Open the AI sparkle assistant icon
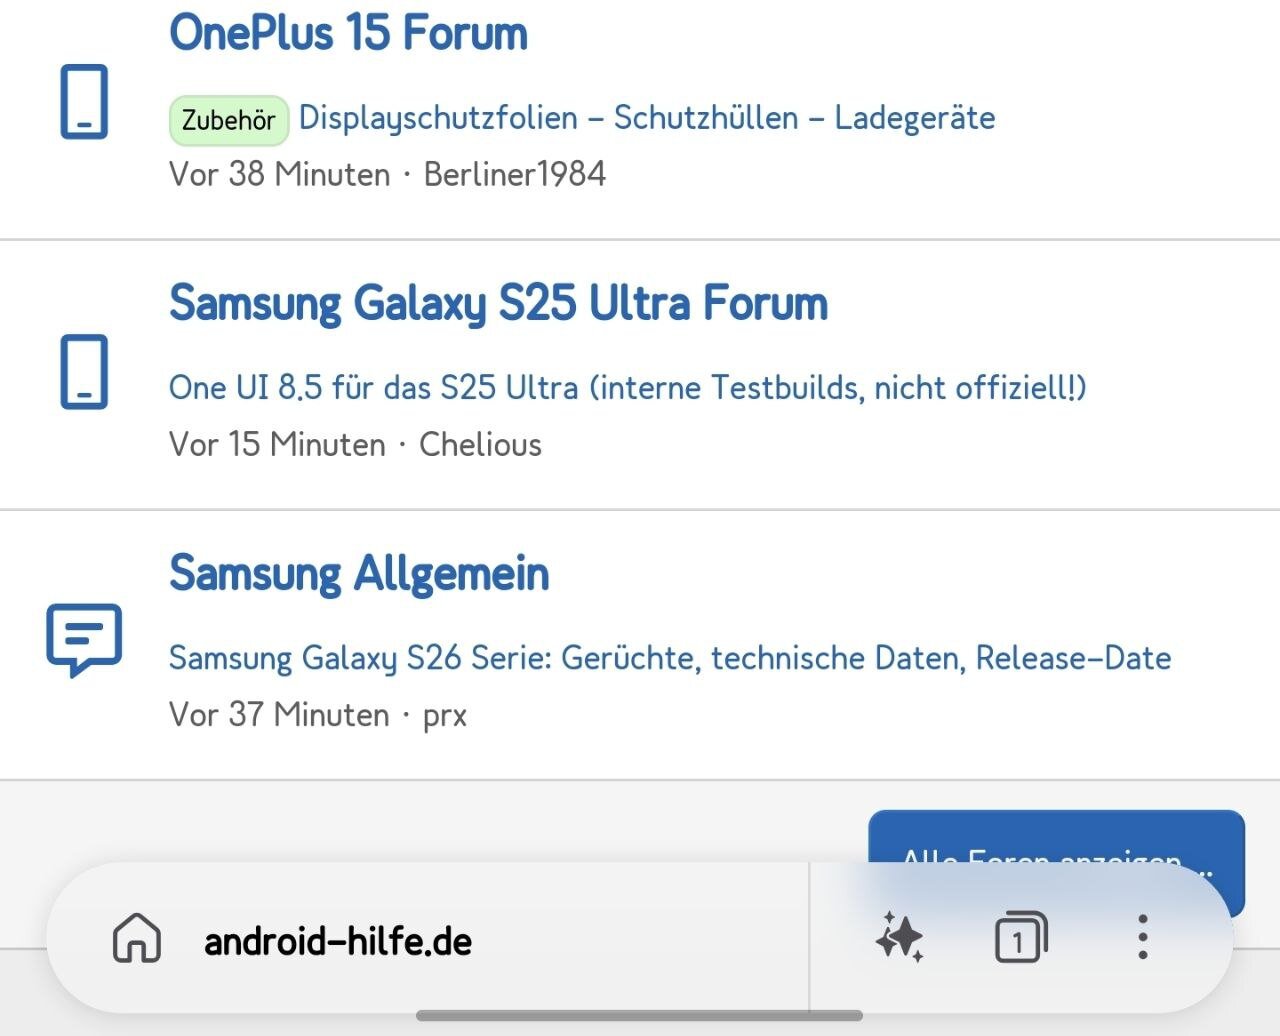The width and height of the screenshot is (1280, 1036). click(x=899, y=939)
